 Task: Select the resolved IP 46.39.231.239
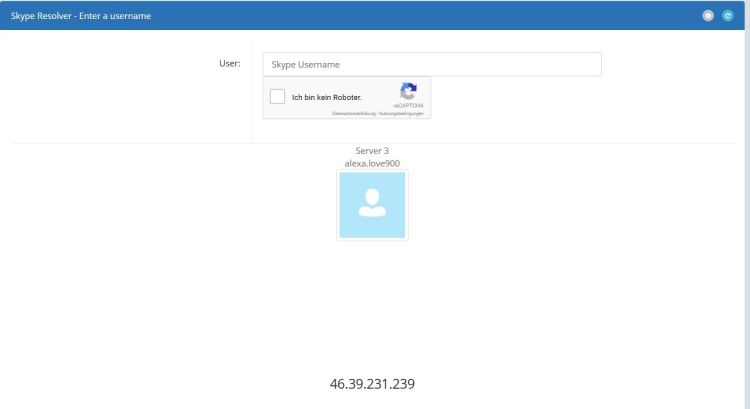pyautogui.click(x=372, y=384)
